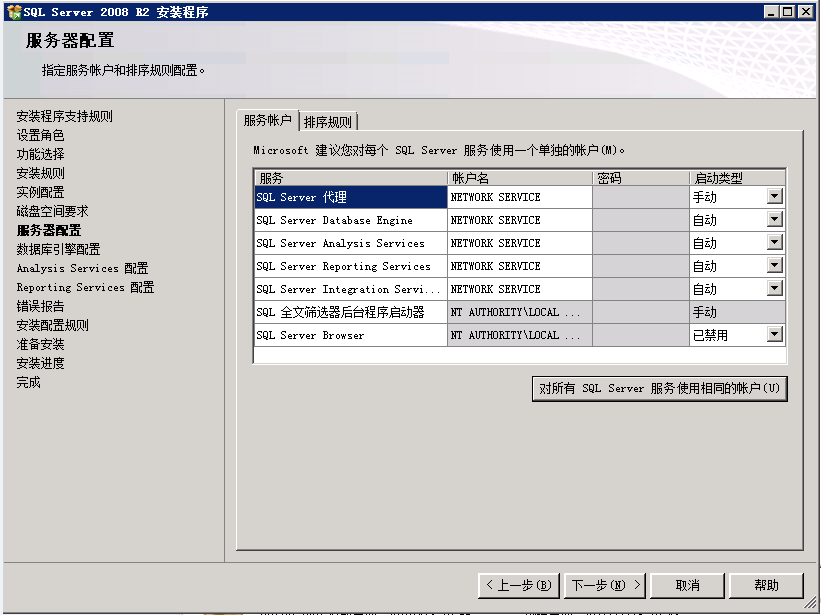Open startup type dropdown for Analysis Services

[x=774, y=243]
